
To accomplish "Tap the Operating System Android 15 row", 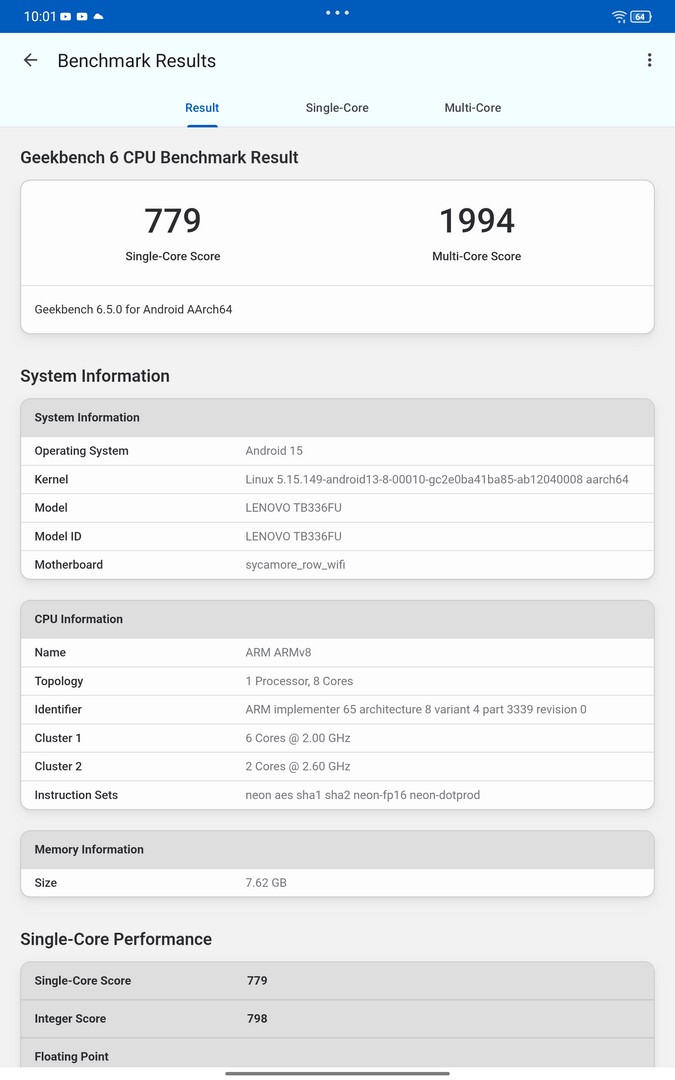I will (337, 451).
